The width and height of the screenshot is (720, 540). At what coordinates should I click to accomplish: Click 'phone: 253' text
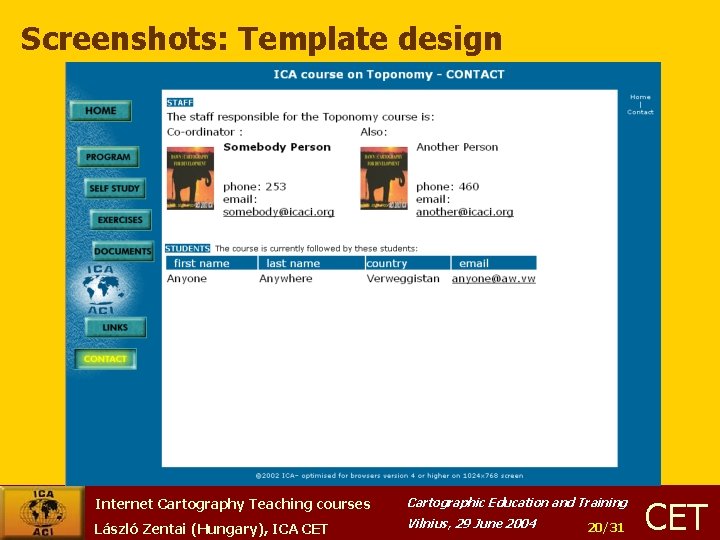(254, 186)
